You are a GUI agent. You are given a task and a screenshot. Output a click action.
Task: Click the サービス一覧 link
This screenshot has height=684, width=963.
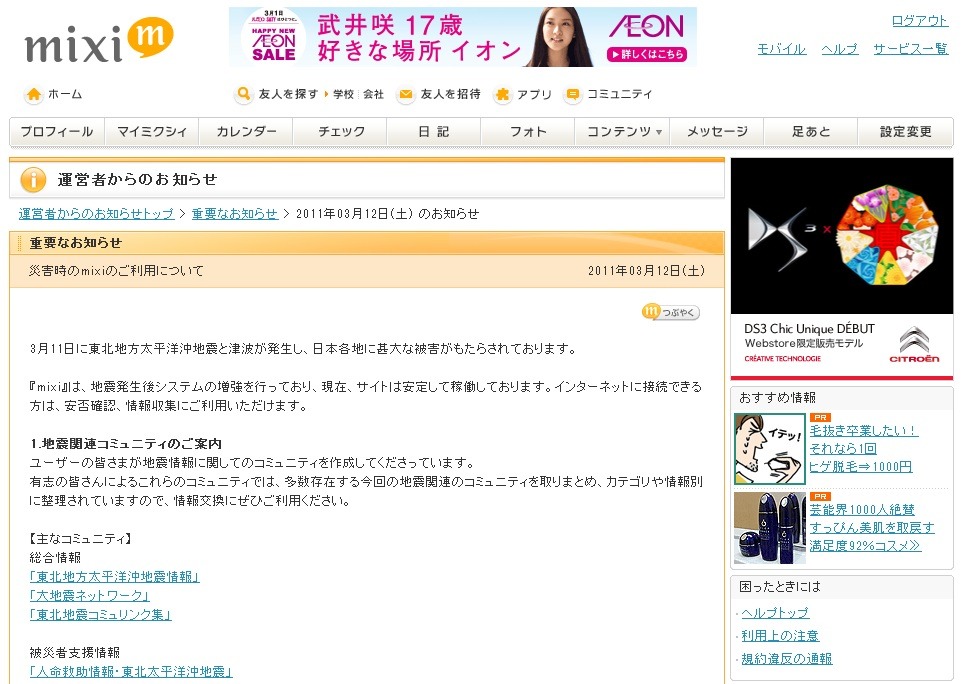(x=910, y=49)
